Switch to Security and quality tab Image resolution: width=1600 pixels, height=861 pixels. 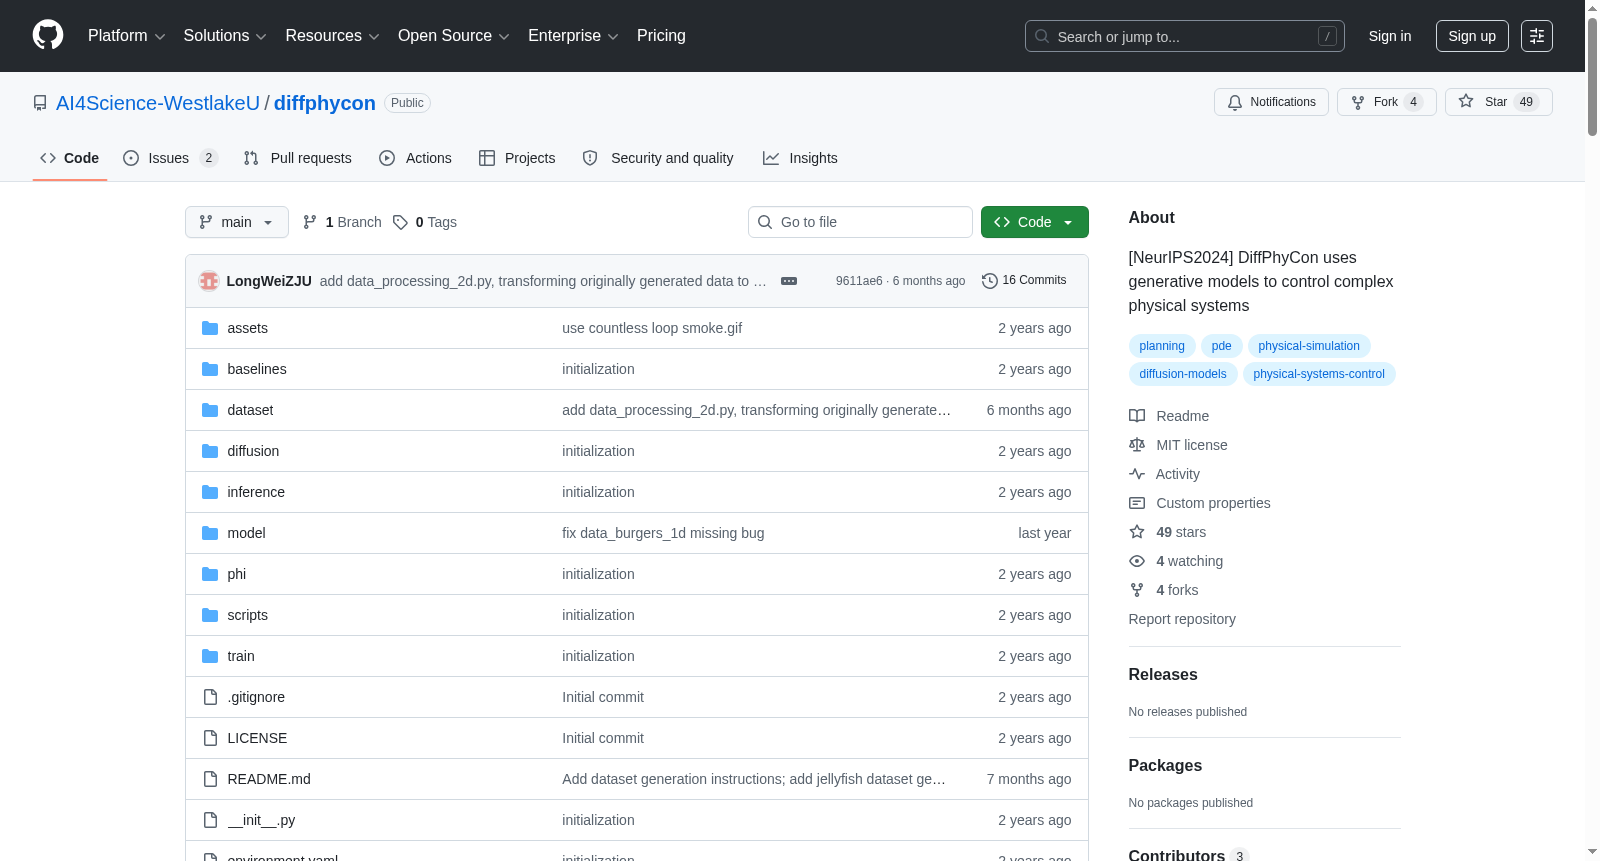click(x=658, y=158)
